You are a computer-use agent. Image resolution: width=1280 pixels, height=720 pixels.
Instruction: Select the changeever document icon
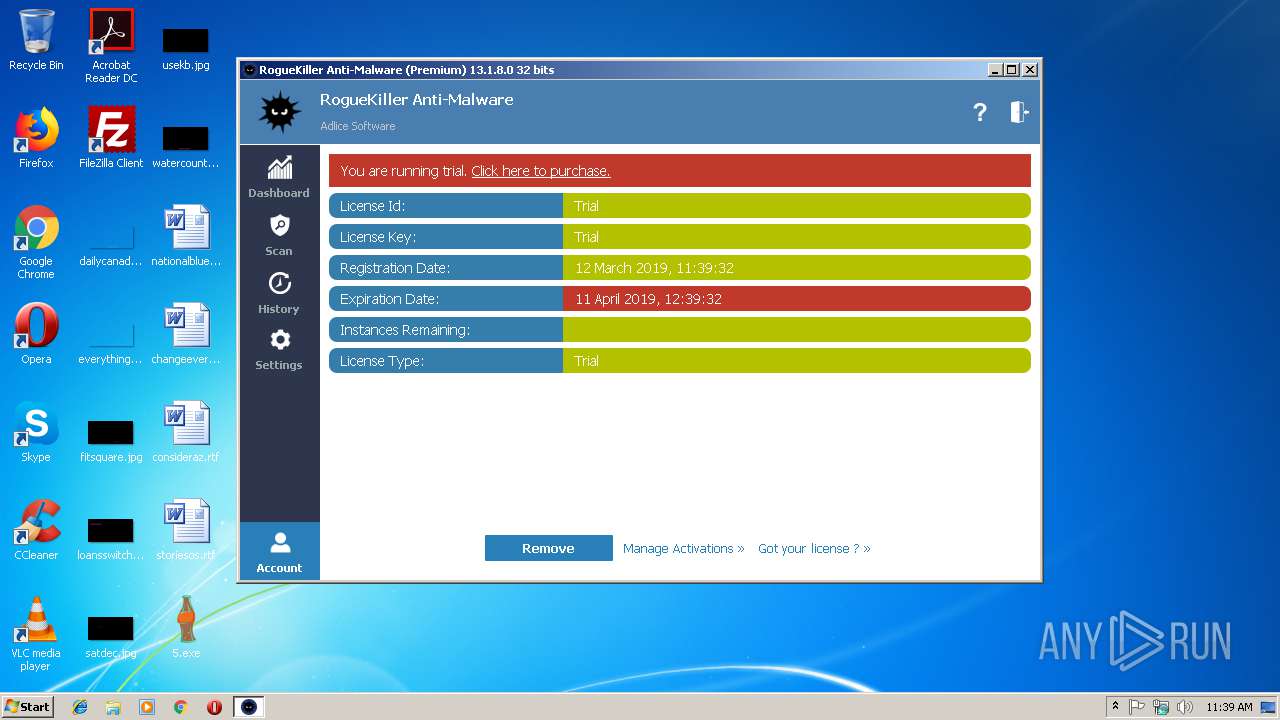186,333
